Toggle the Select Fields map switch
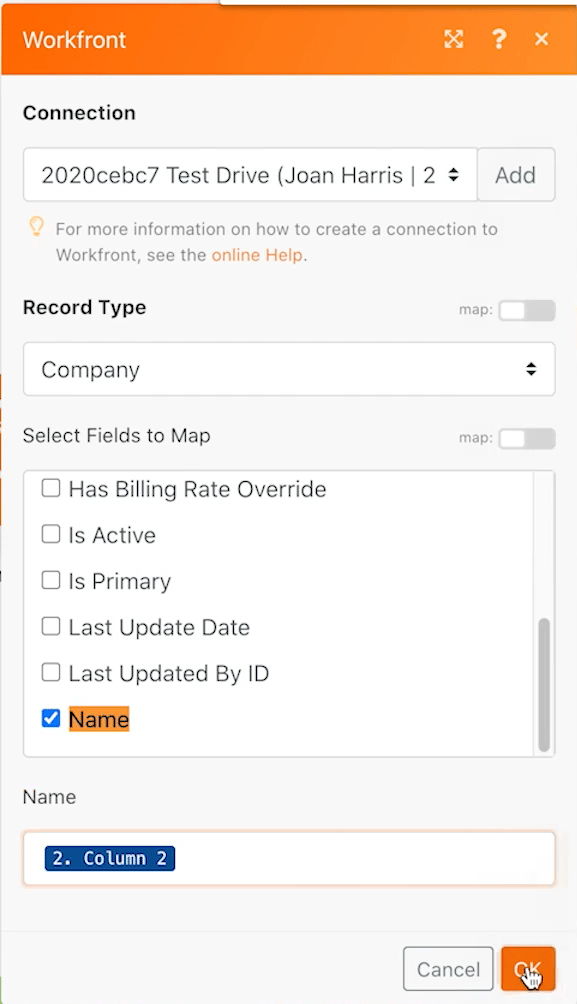This screenshot has height=1004, width=577. (526, 439)
